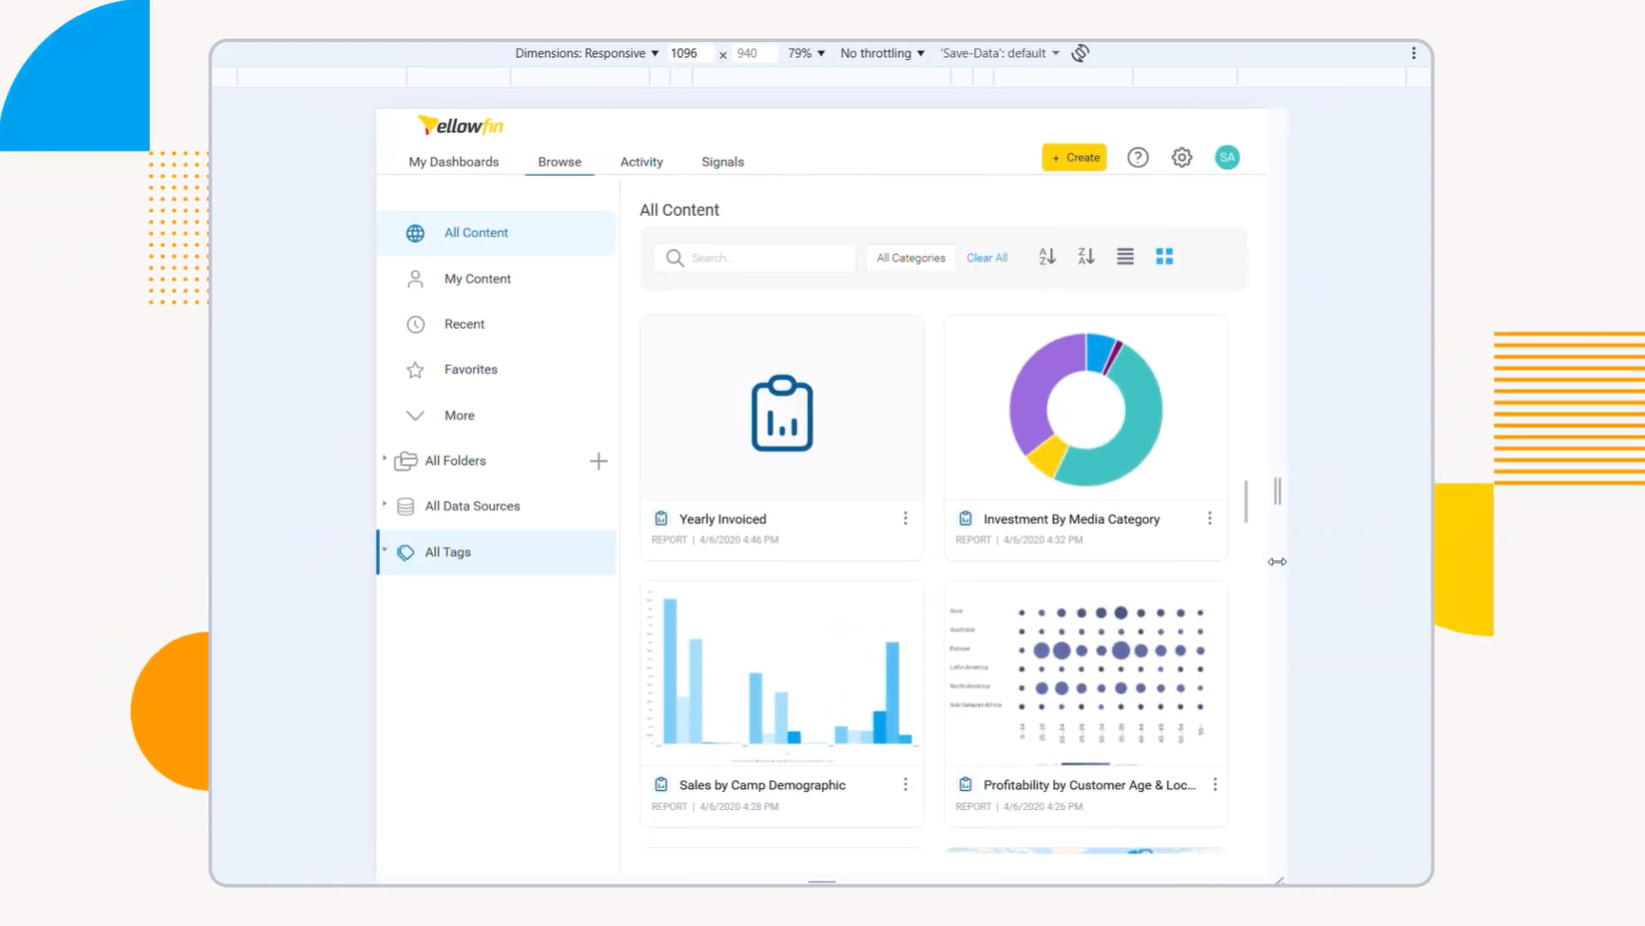Screen dimensions: 1645x926
Task: Click the help question mark icon
Action: (x=1137, y=157)
